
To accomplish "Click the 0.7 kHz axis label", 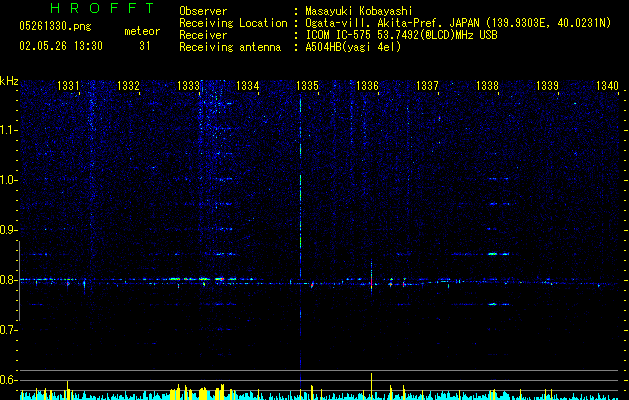I will (x=8, y=330).
